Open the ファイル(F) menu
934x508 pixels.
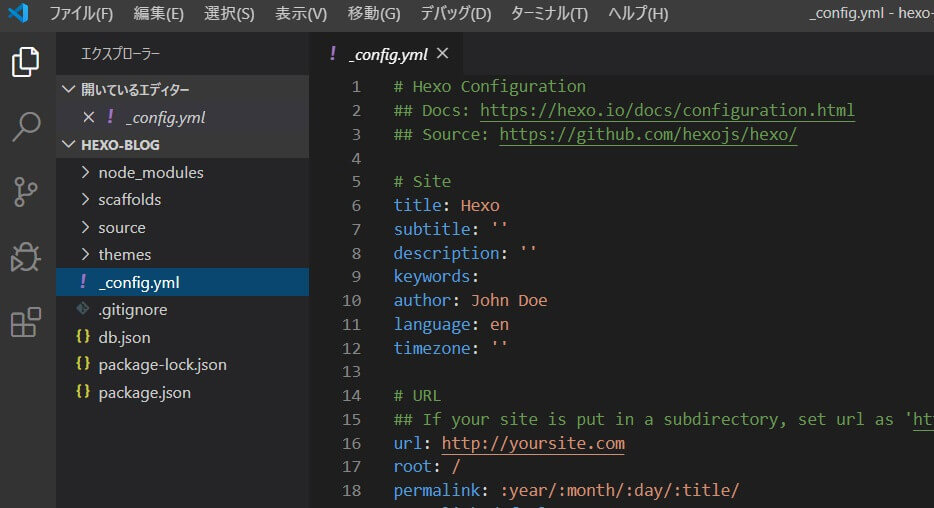tap(81, 13)
